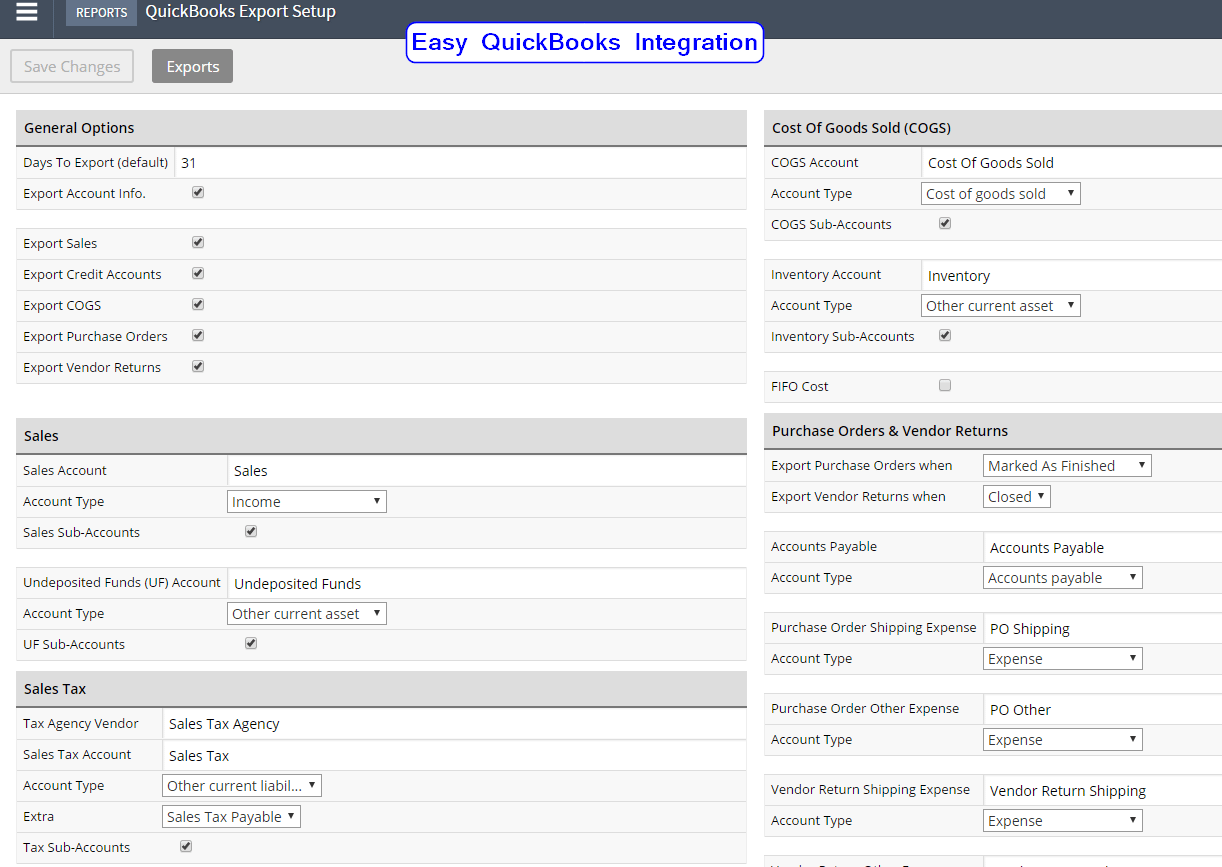Go to the REPORTS breadcrumb button

click(x=102, y=13)
